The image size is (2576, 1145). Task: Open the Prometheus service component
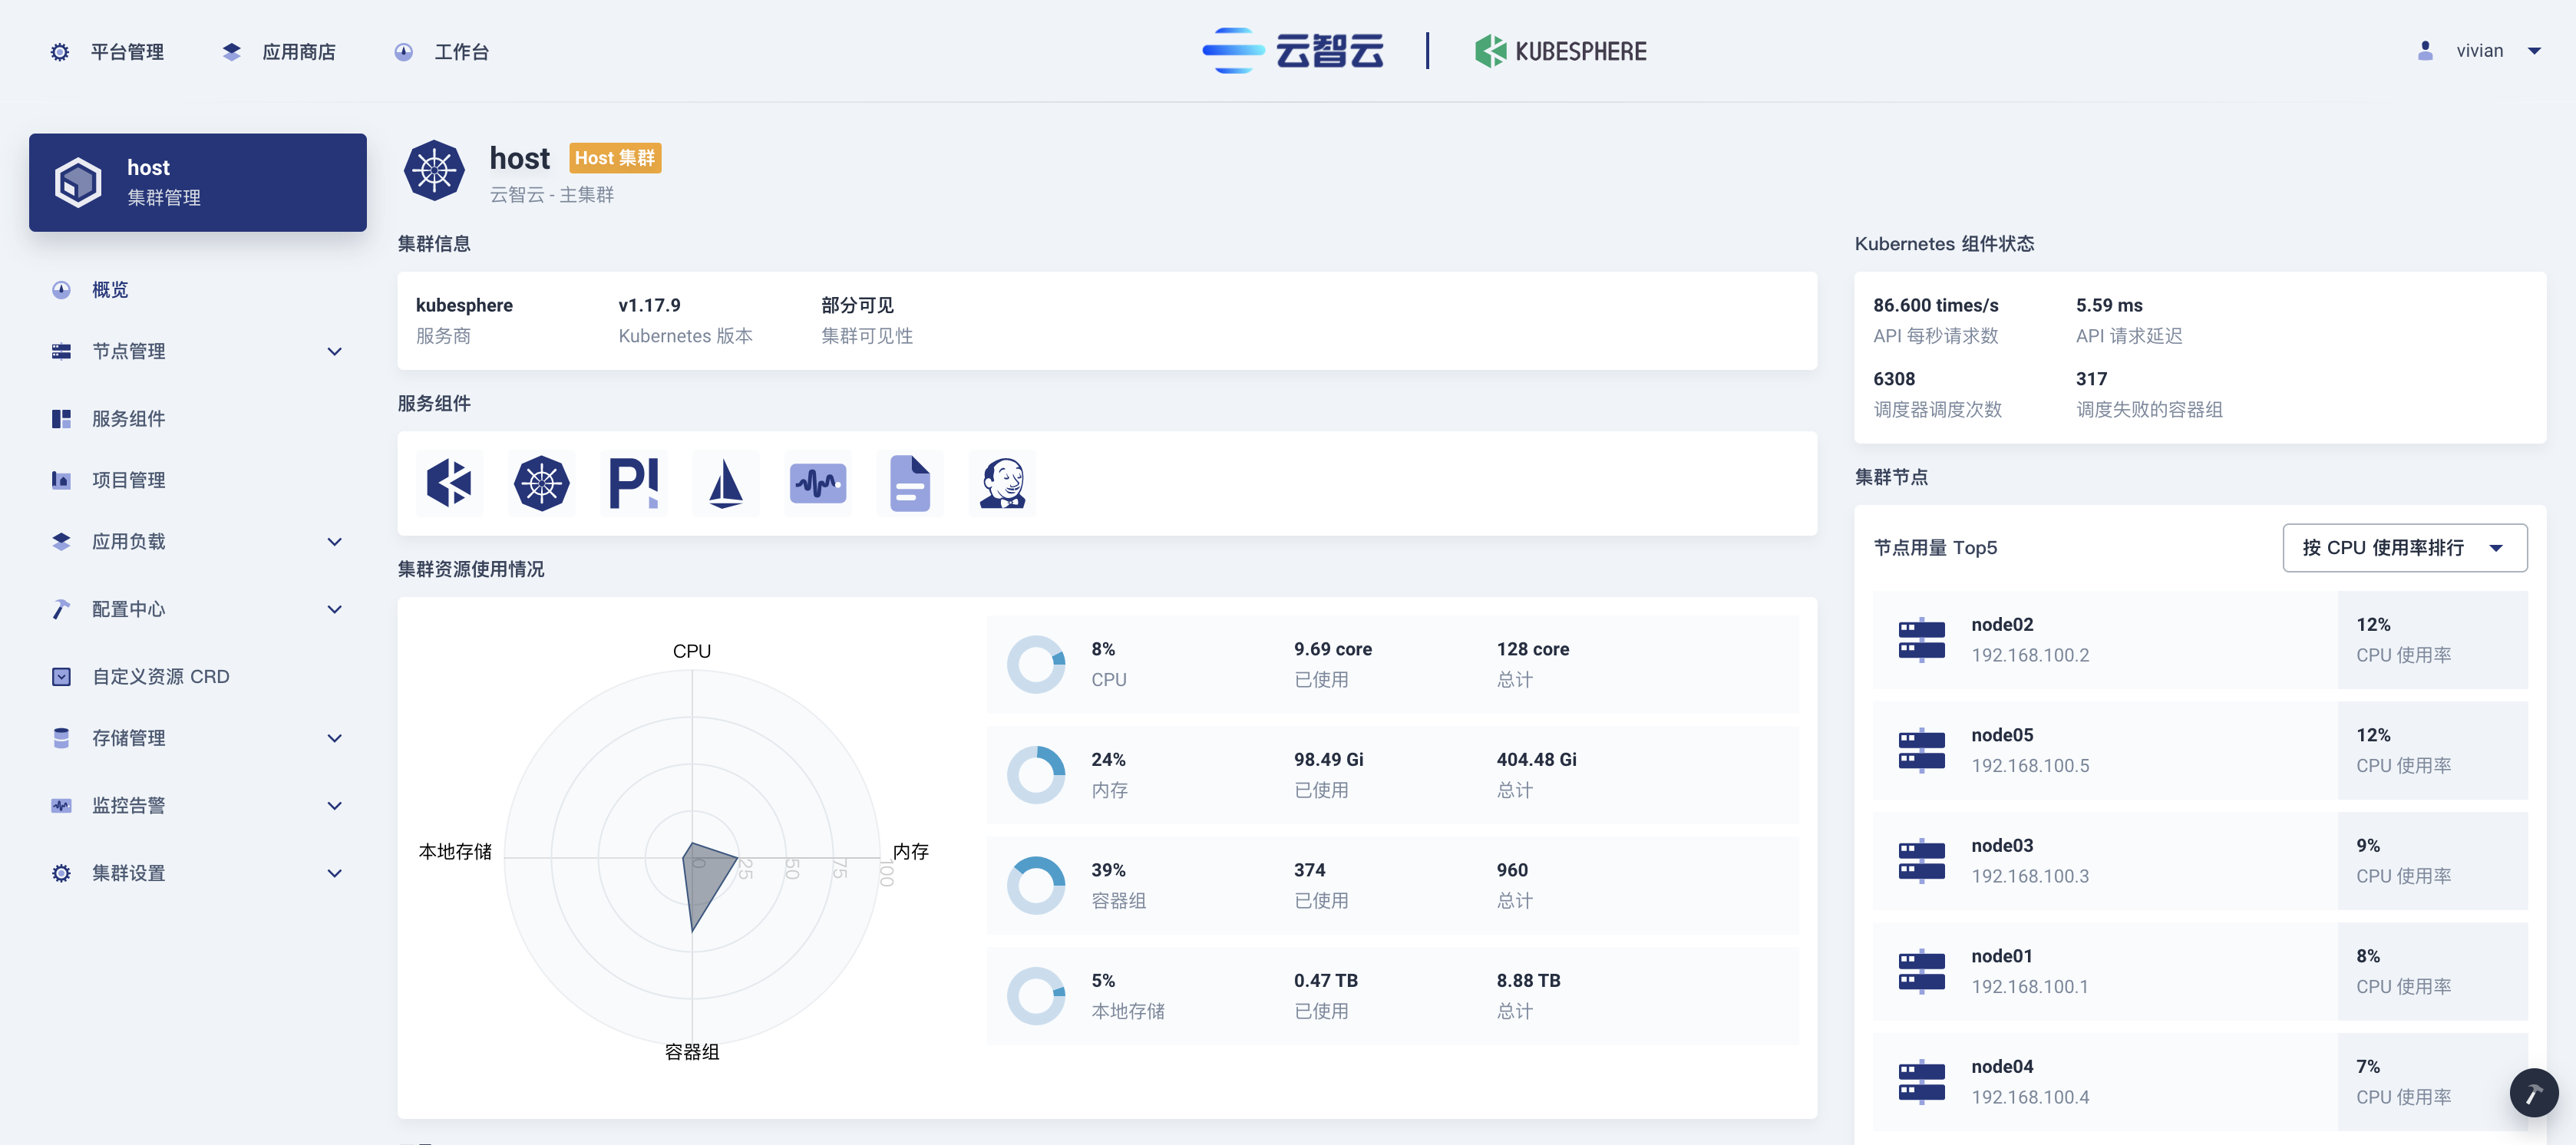(x=633, y=483)
